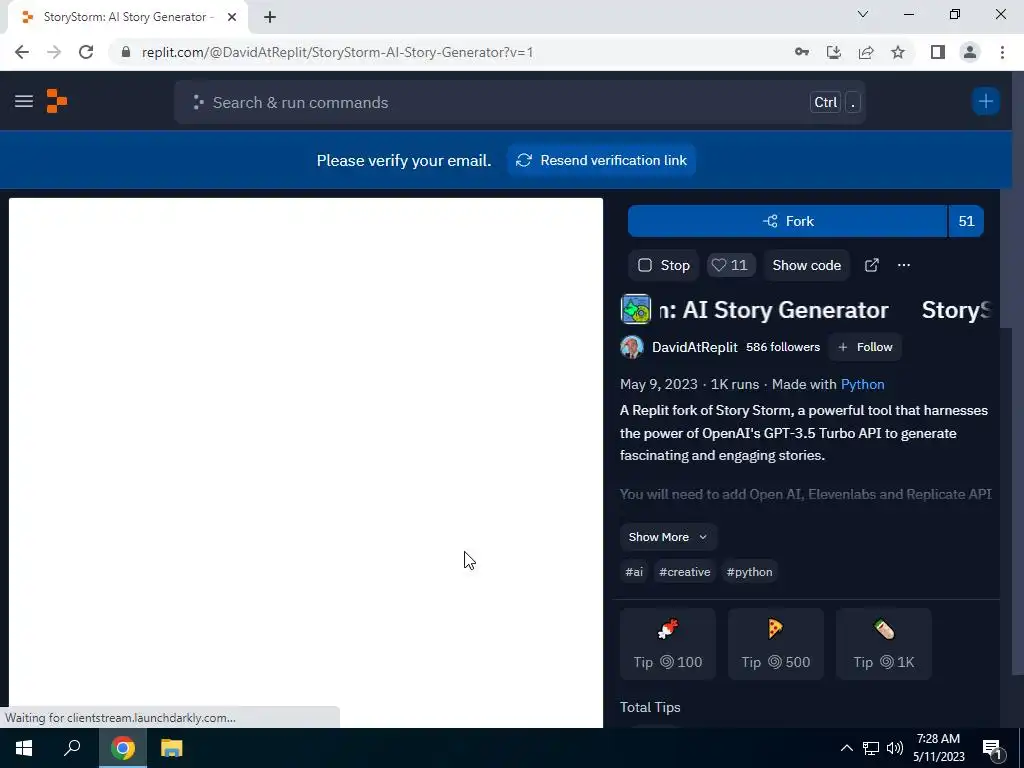Screen dimensions: 1024x768
Task: Tip 100 cycles with meat icon
Action: [667, 644]
